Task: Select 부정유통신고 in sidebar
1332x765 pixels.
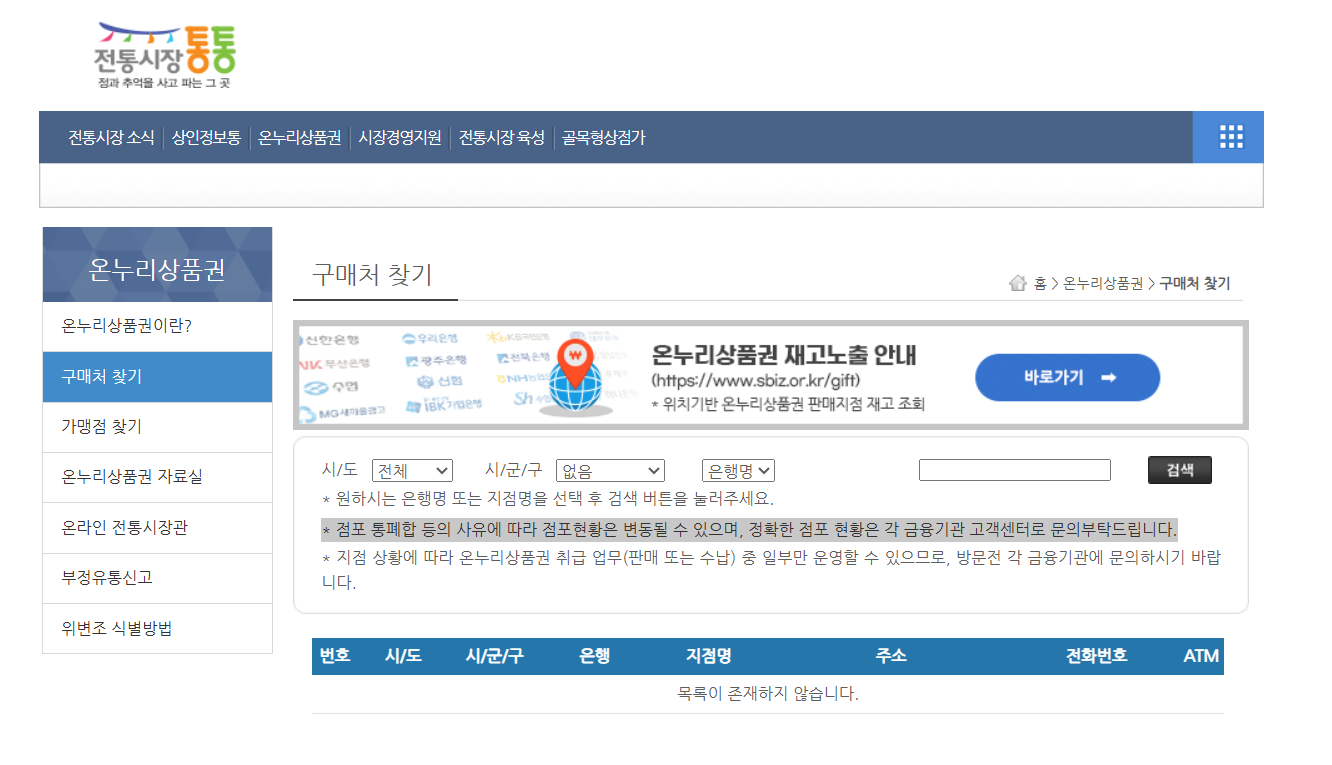Action: point(157,578)
